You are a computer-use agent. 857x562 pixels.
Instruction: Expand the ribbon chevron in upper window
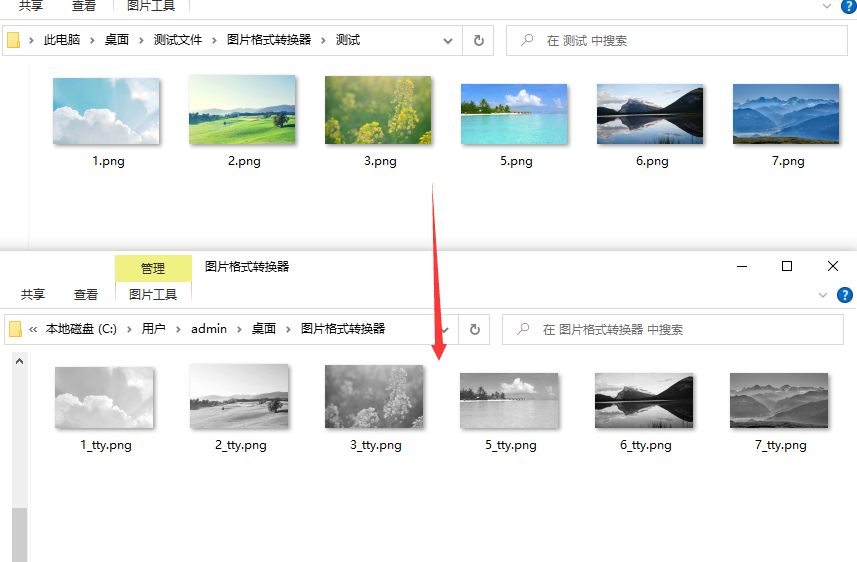(827, 7)
